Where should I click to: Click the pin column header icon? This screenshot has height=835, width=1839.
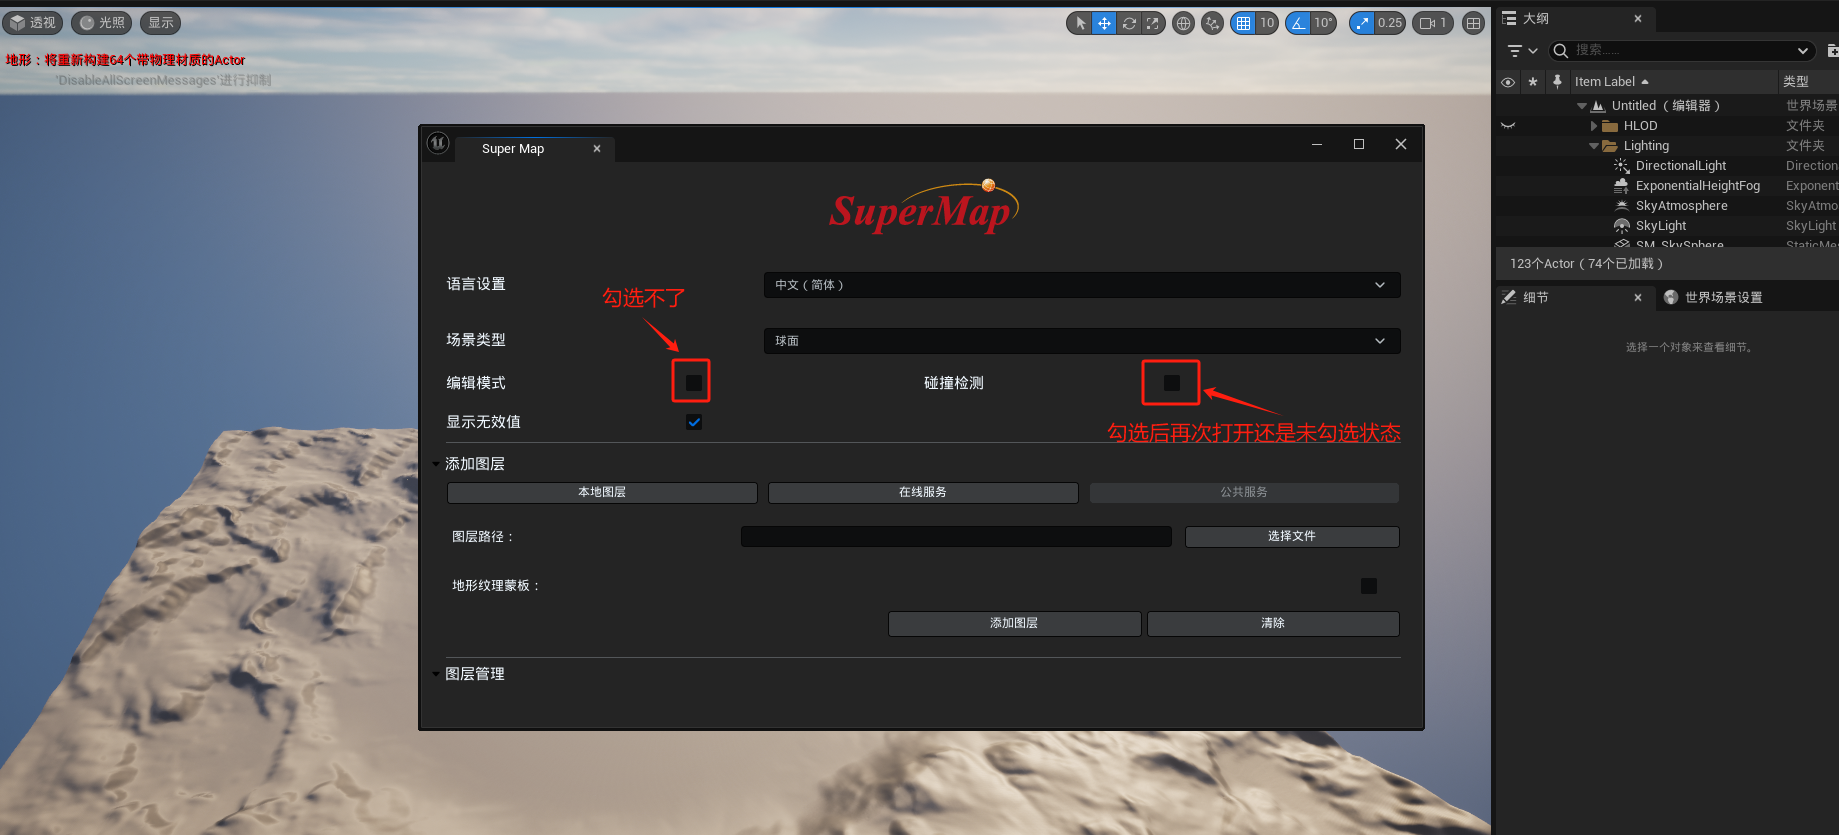coord(1557,81)
